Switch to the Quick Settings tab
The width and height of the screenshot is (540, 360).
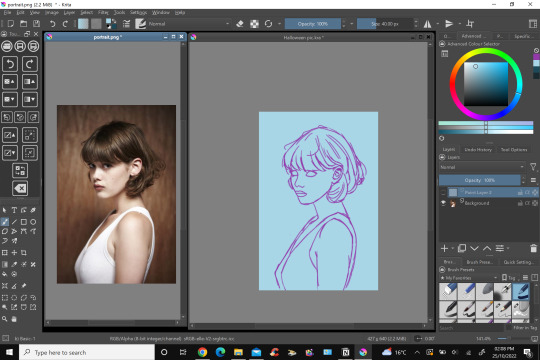click(x=518, y=262)
